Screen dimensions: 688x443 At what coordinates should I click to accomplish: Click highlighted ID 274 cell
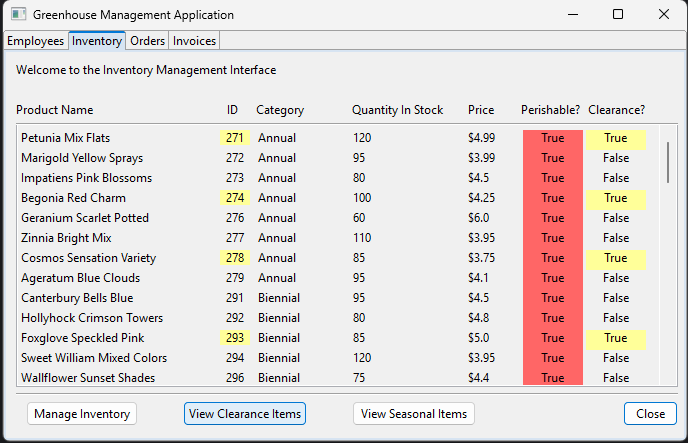(x=235, y=198)
